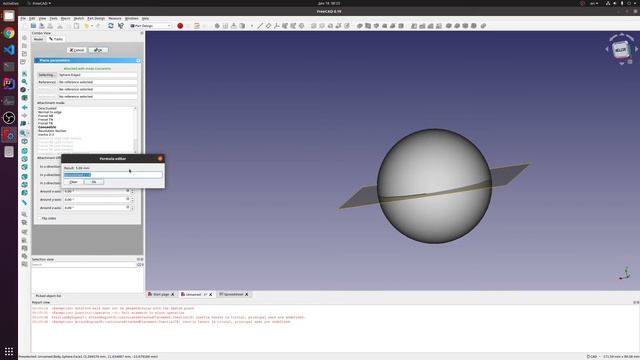Collapse the Plane parameters panel
The image size is (640, 360).
click(x=138, y=60)
